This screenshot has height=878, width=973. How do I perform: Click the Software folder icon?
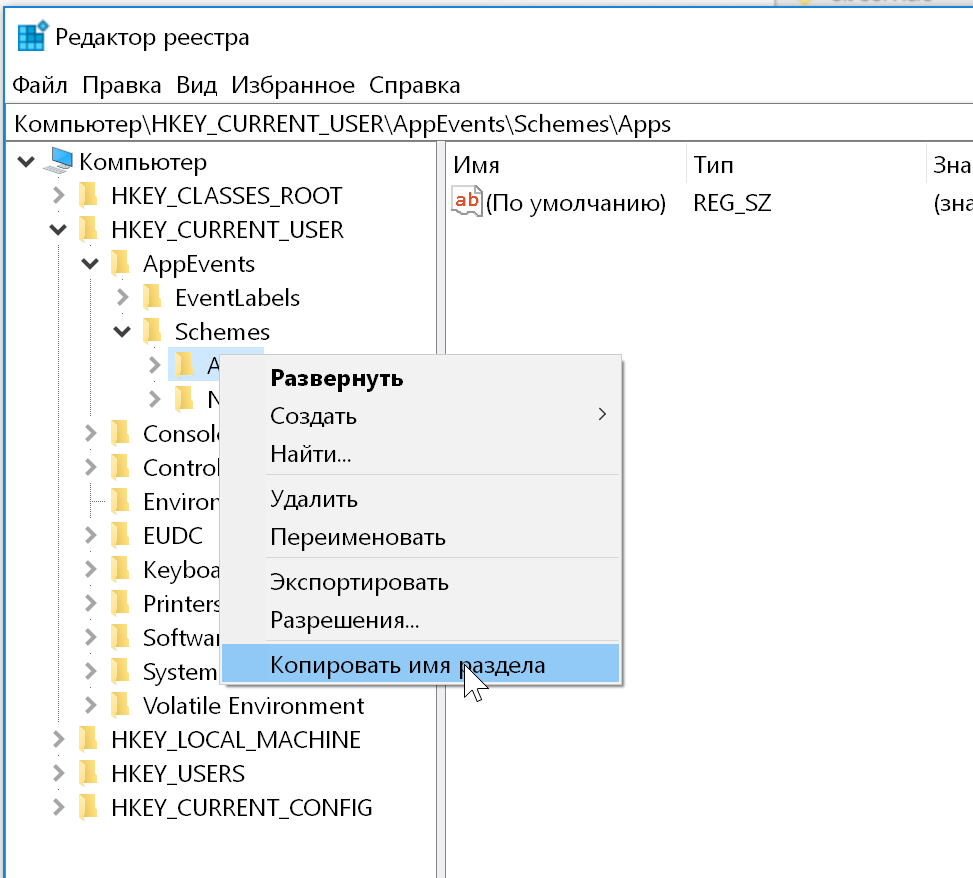(120, 637)
